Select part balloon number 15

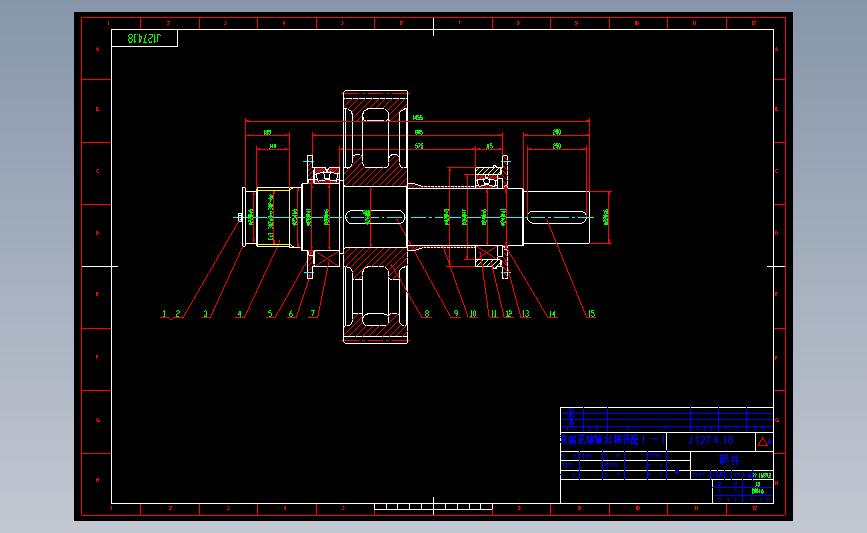tap(591, 313)
